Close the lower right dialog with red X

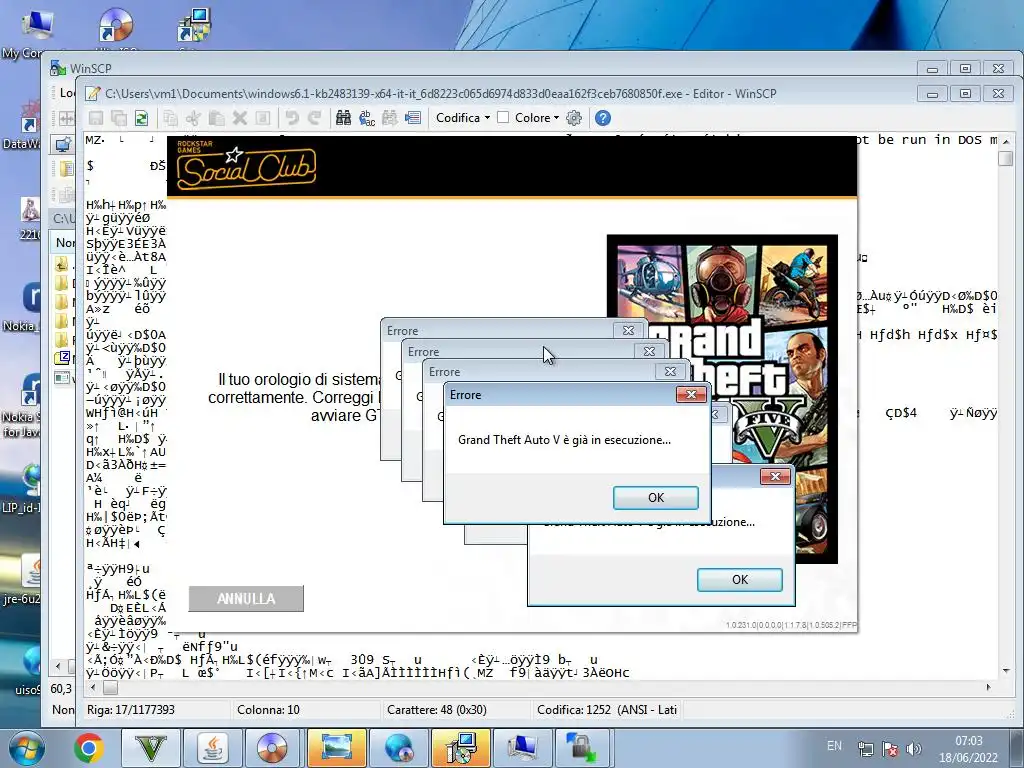[x=775, y=476]
